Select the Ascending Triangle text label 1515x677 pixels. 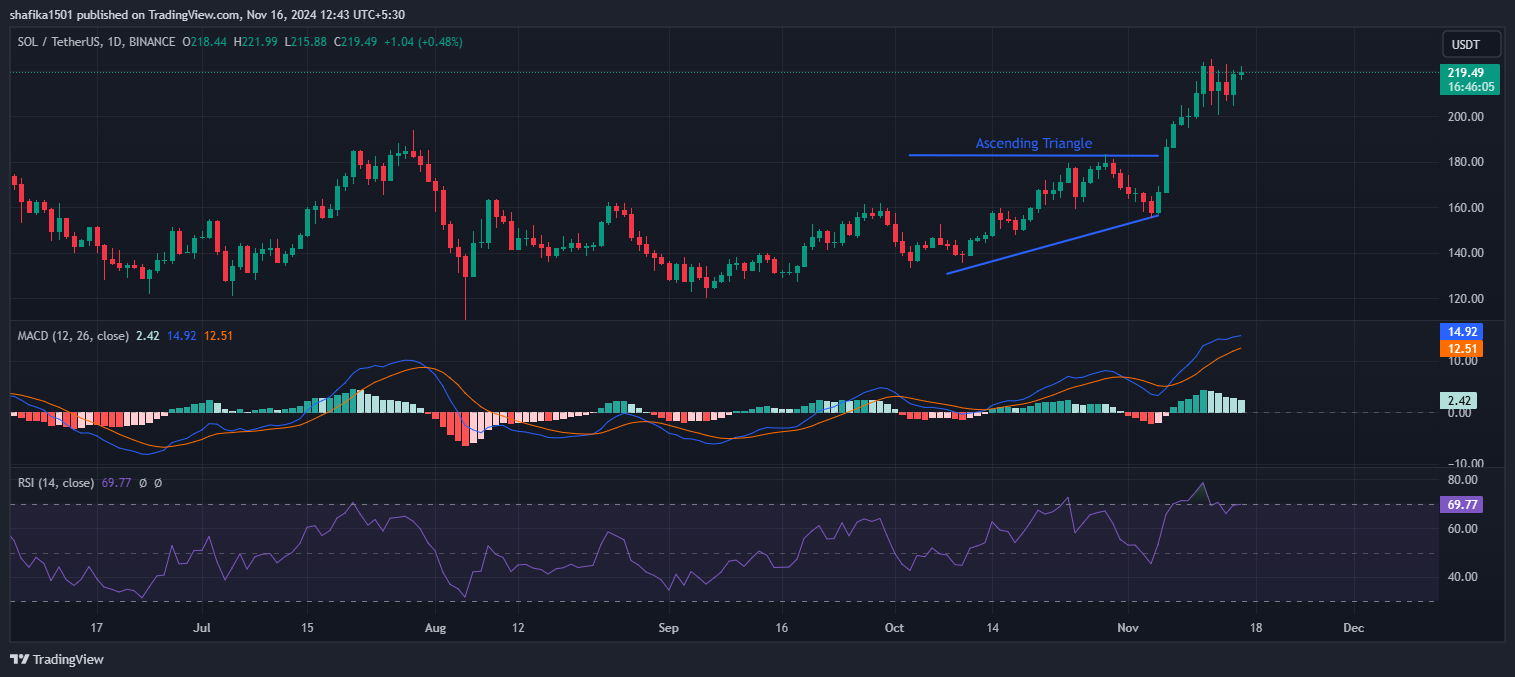1034,144
